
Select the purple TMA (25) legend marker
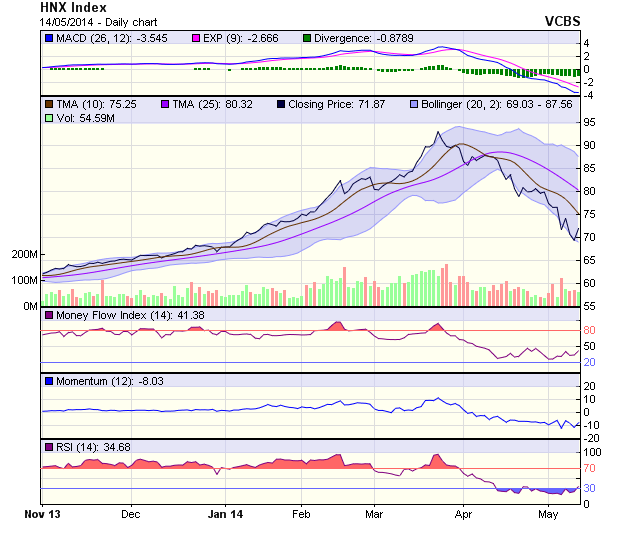click(x=165, y=103)
